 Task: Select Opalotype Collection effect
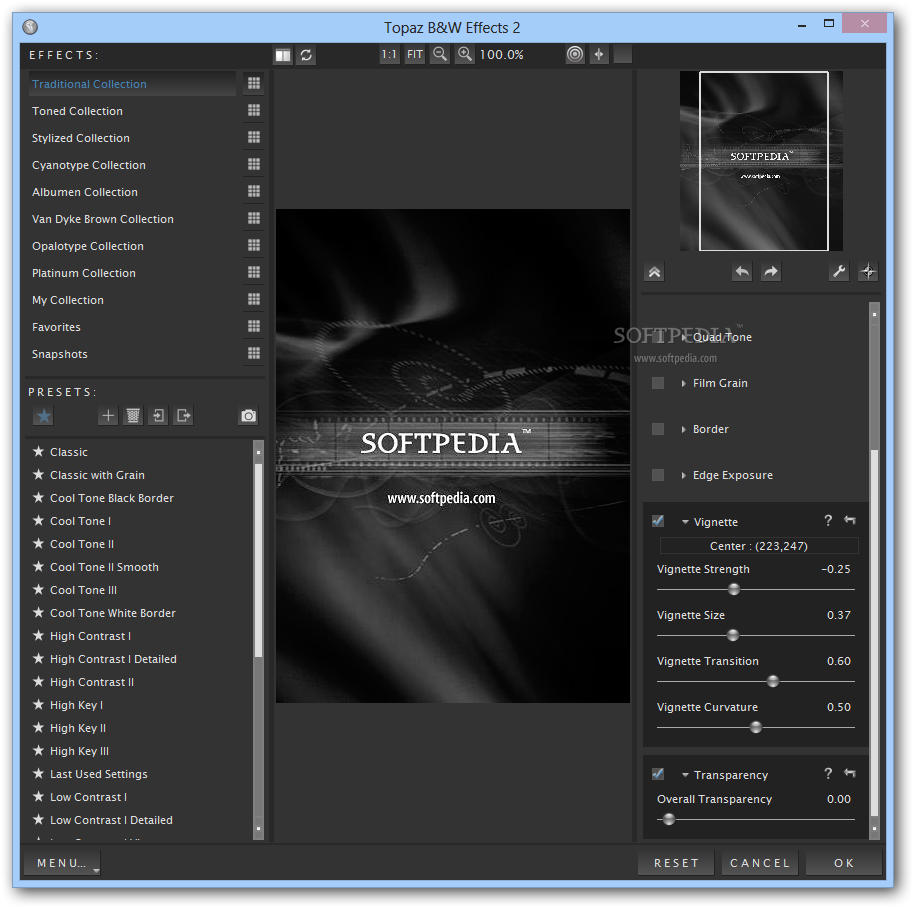click(x=87, y=246)
